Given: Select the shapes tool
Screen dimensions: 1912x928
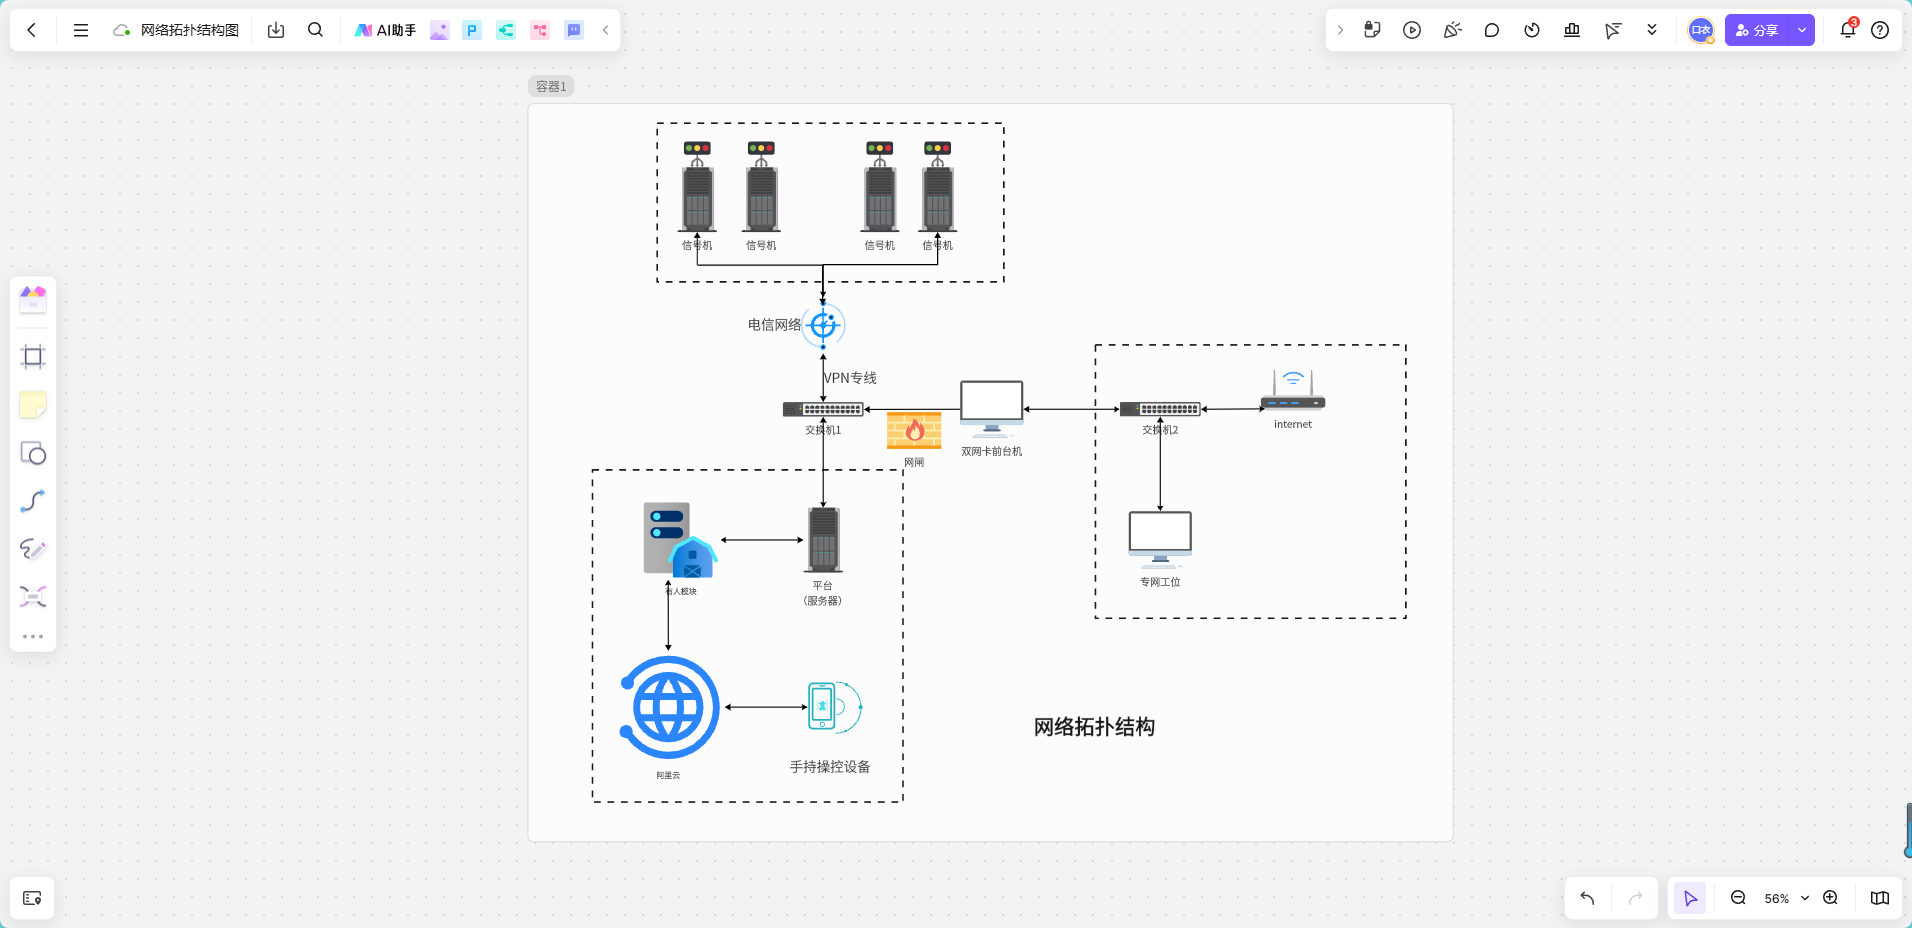Looking at the screenshot, I should coord(33,453).
